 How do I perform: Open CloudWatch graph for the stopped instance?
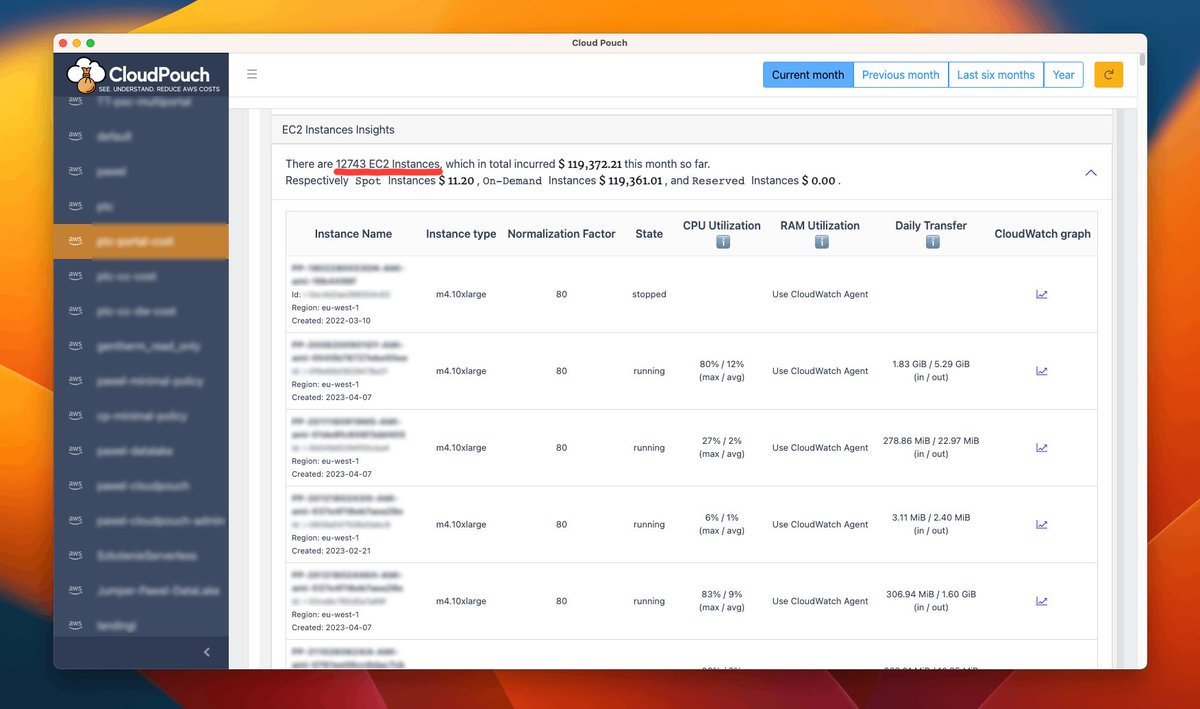[x=1042, y=294]
